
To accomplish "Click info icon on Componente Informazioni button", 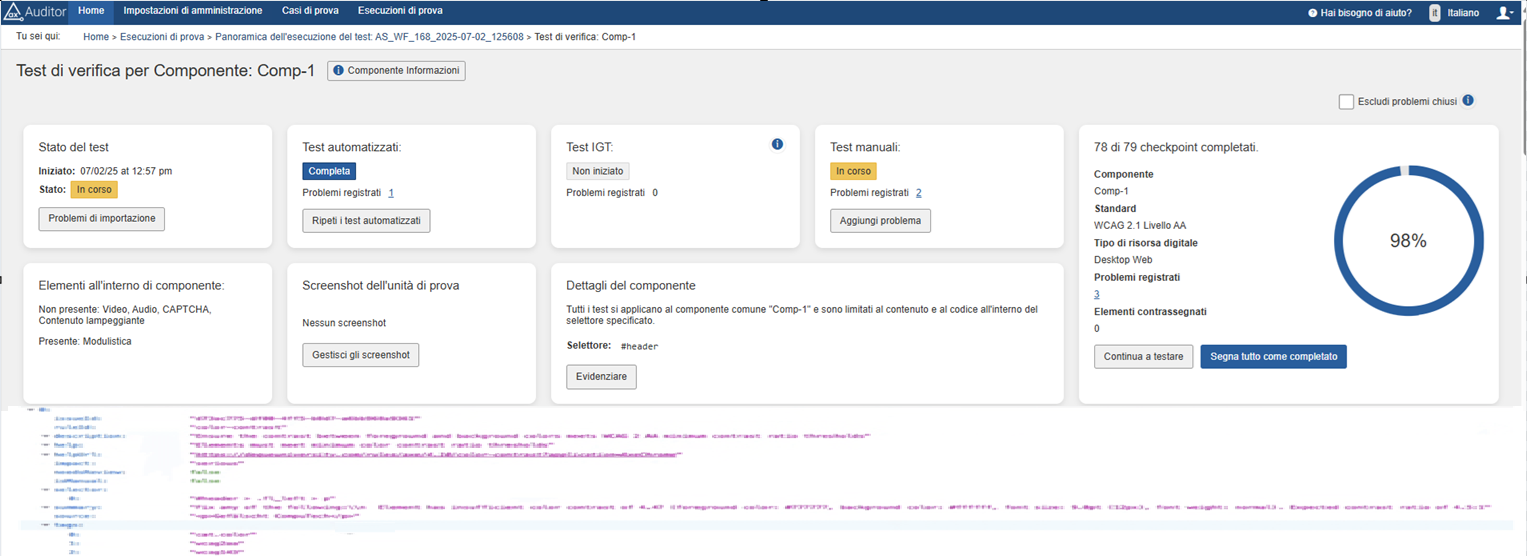I will (x=338, y=71).
